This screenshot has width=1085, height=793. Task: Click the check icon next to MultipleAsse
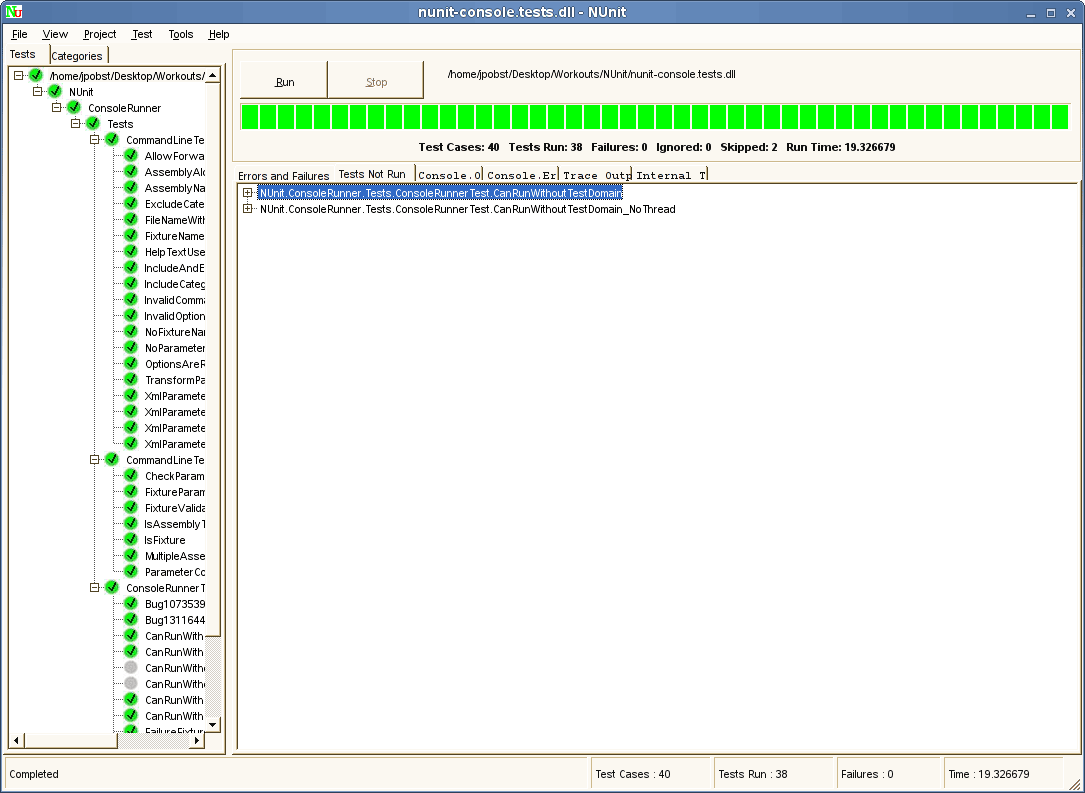click(131, 556)
